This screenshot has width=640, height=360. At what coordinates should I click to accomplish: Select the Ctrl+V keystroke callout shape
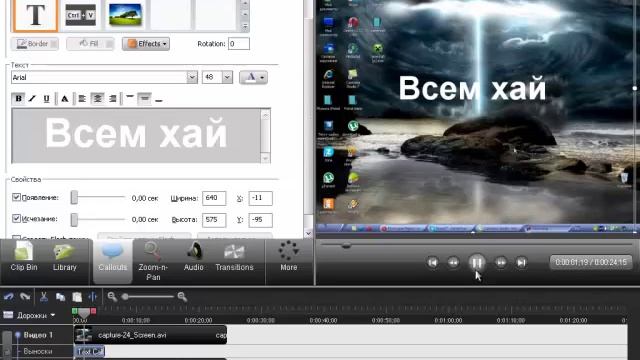[x=80, y=15]
